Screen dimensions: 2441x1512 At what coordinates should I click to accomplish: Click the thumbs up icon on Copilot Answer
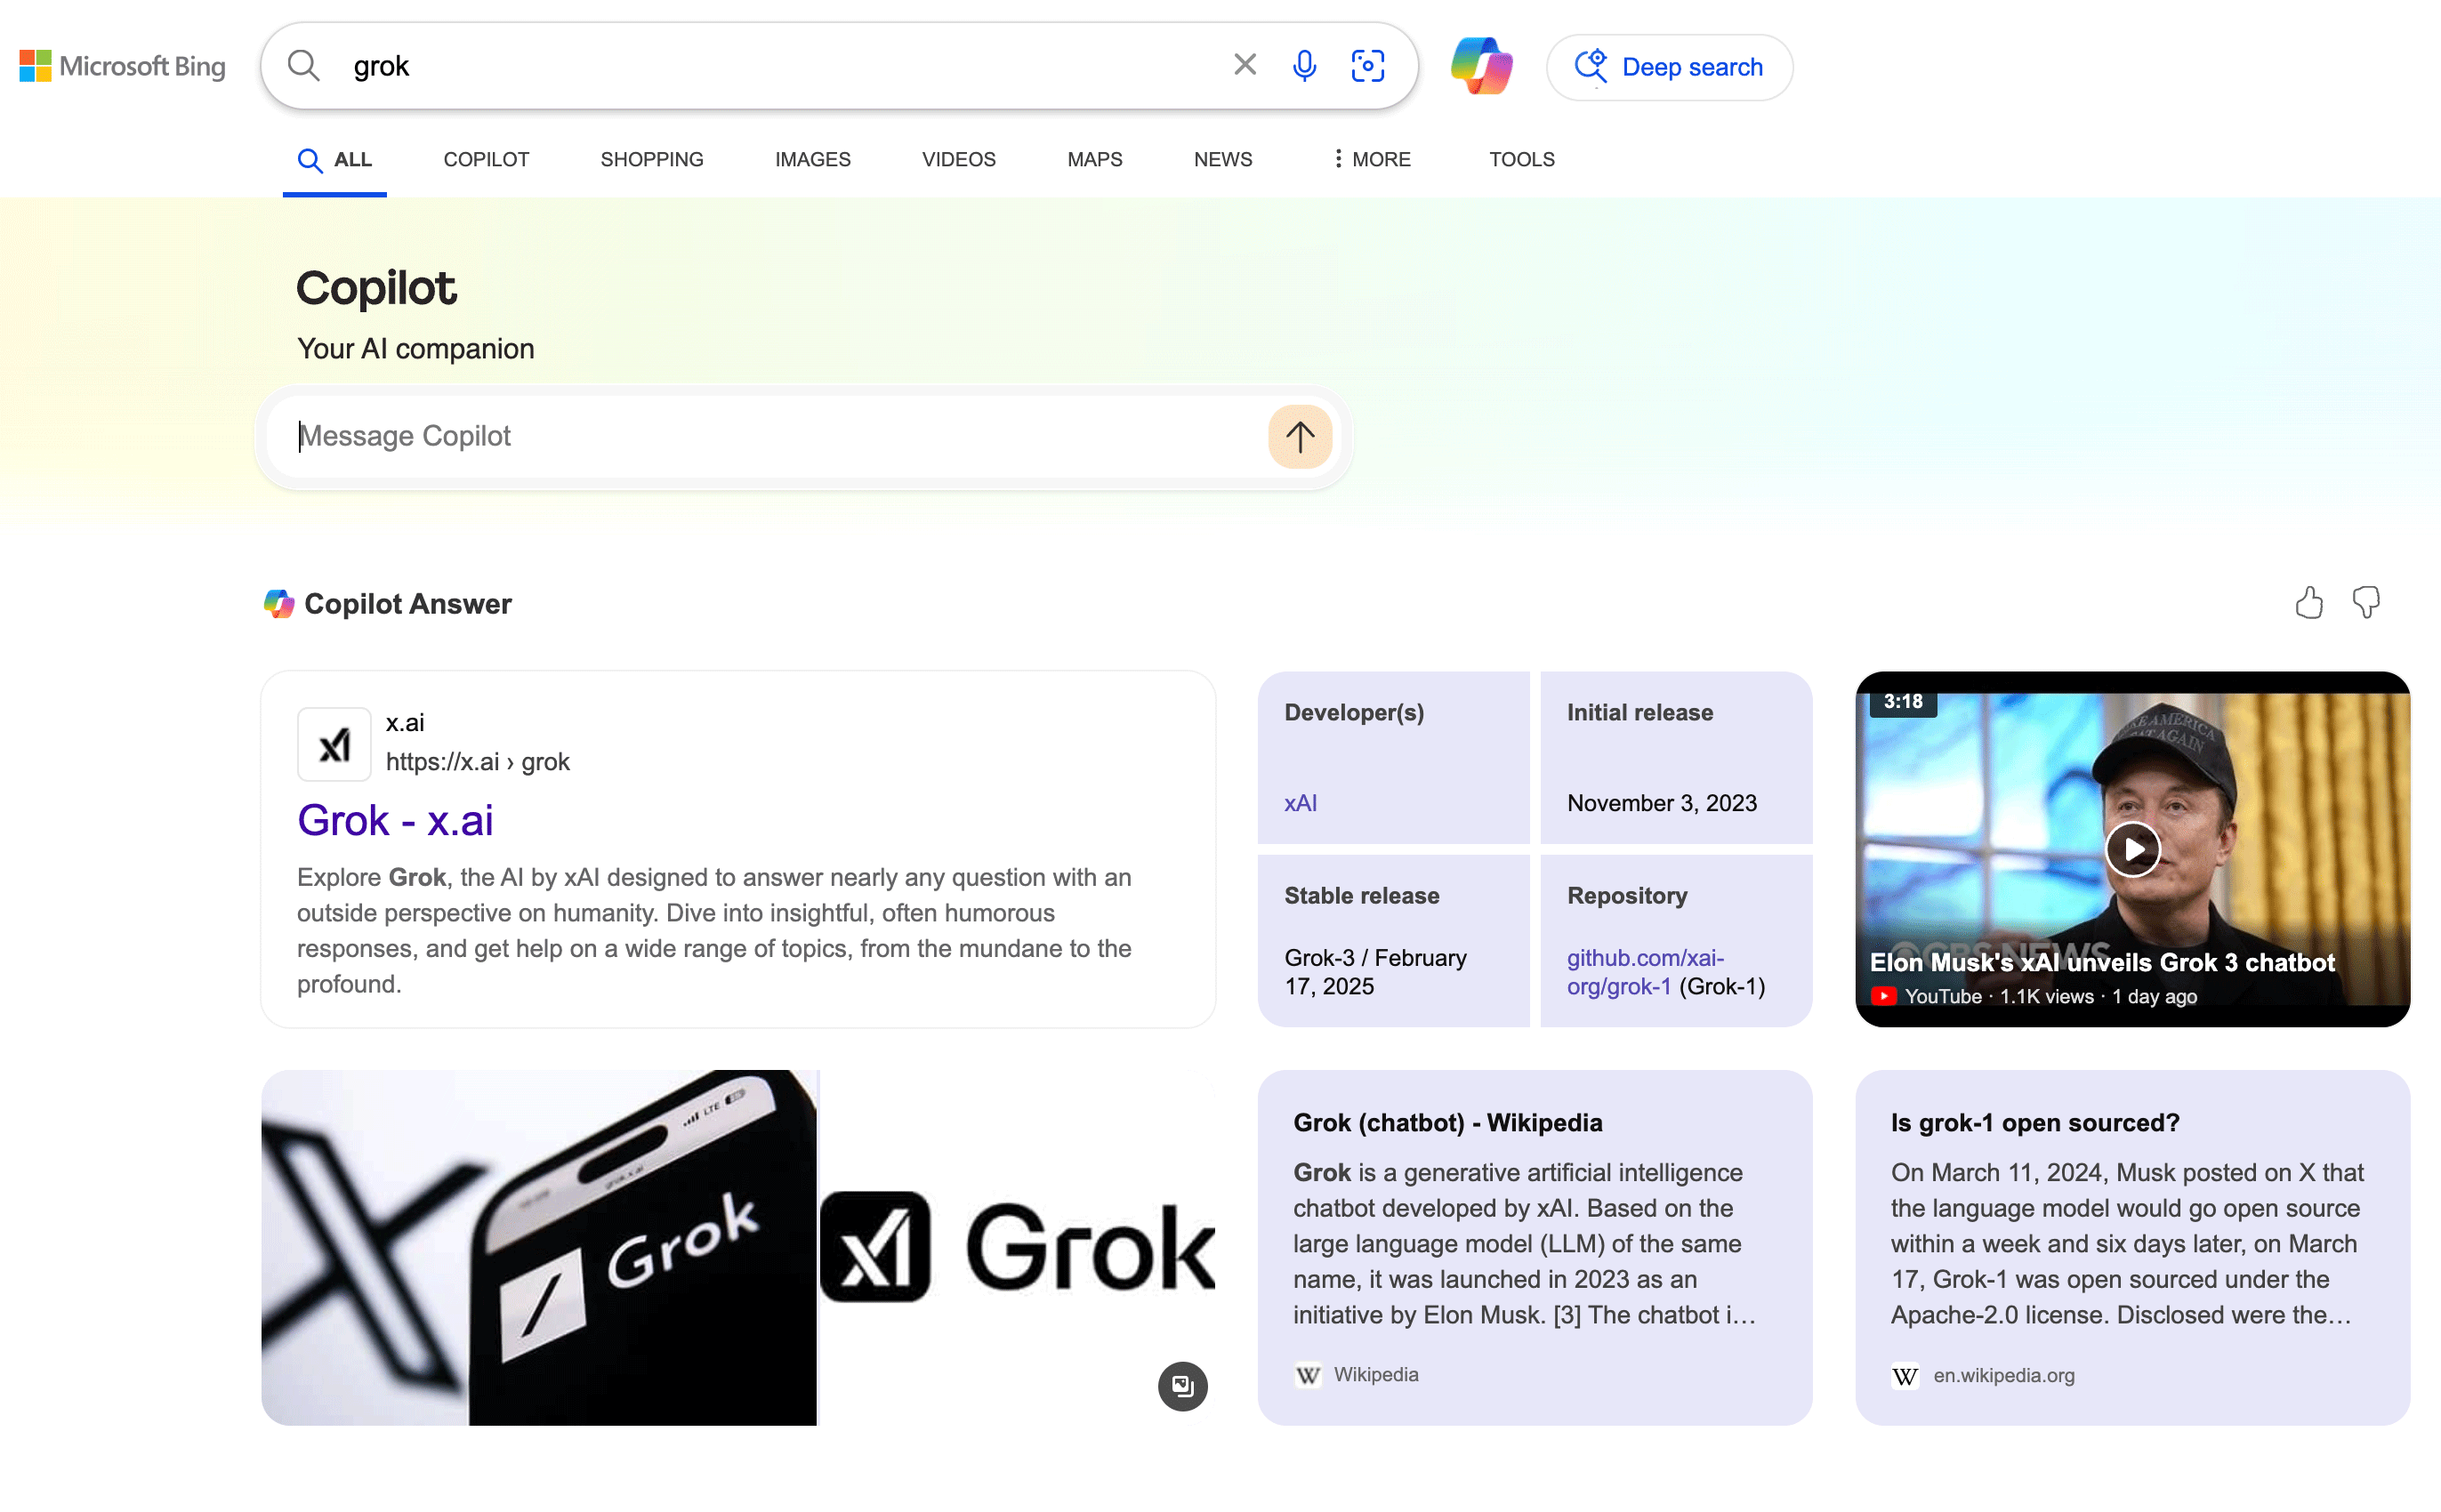tap(2308, 603)
